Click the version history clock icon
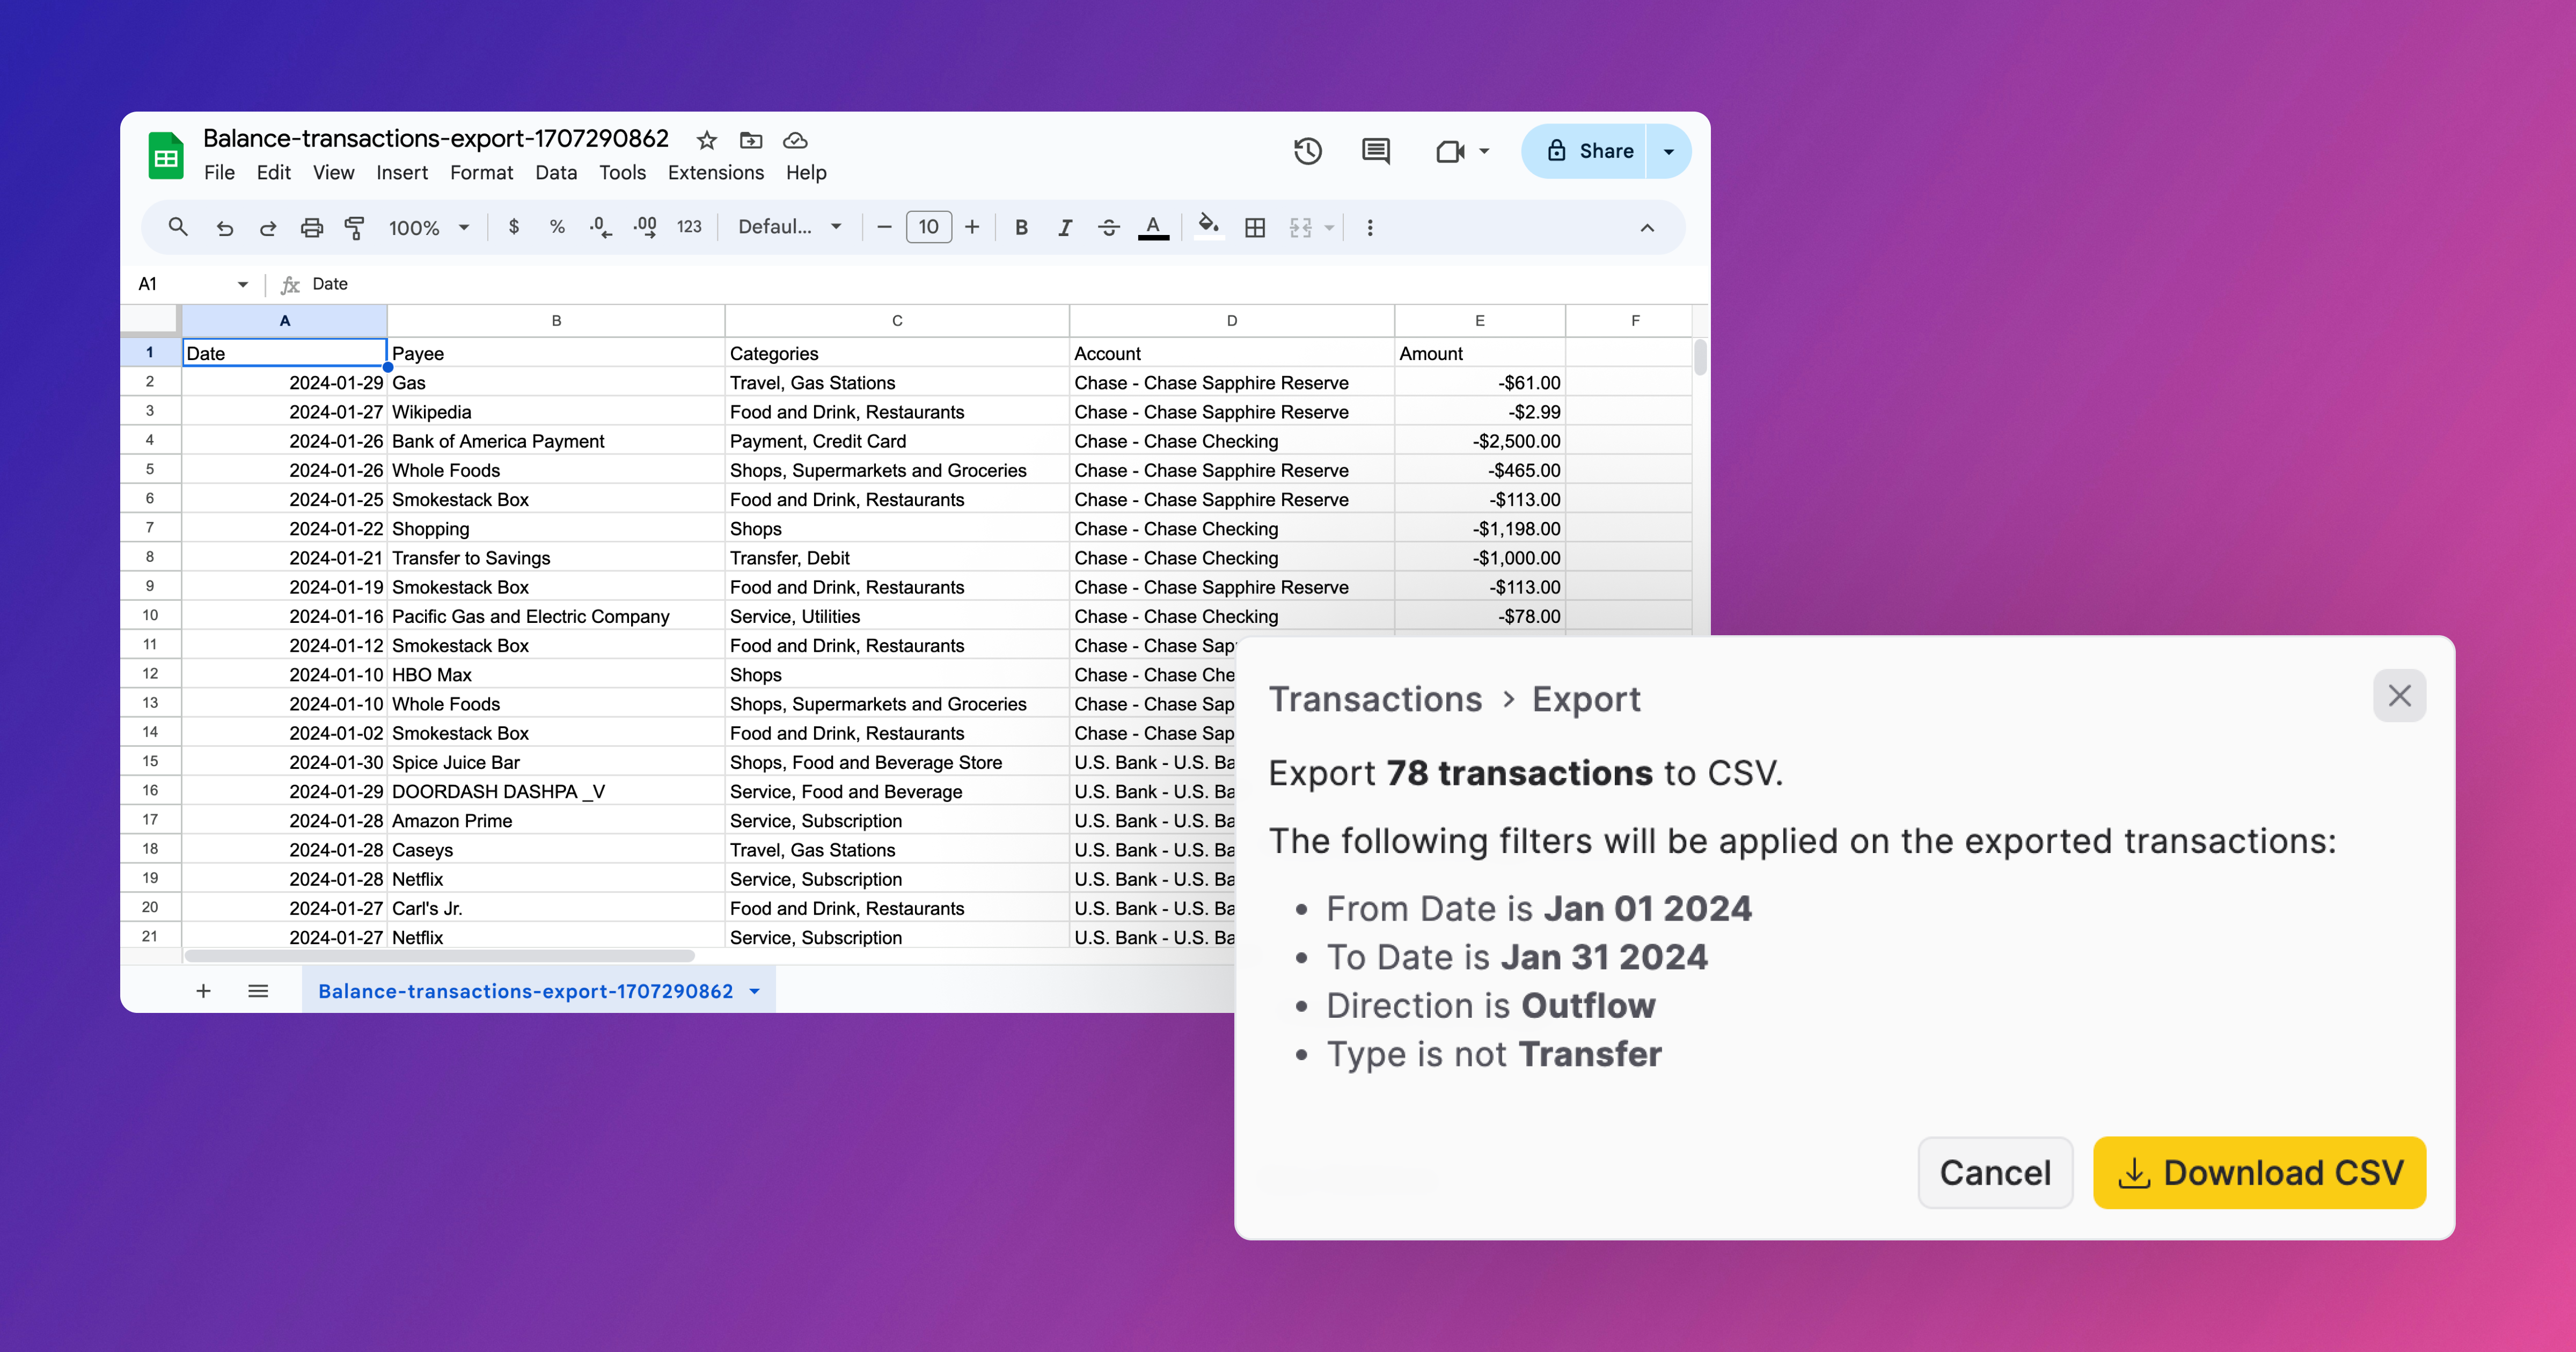Viewport: 2576px width, 1352px height. [1307, 151]
